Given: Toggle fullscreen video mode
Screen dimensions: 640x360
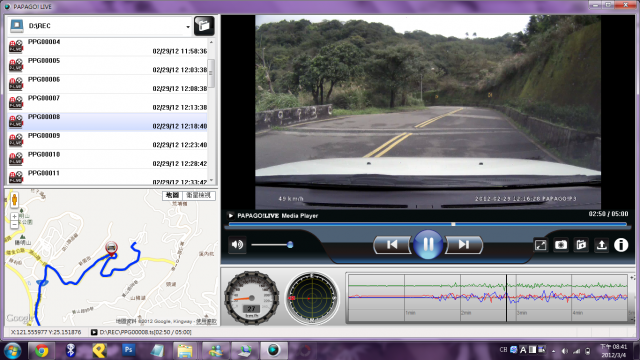Looking at the screenshot, I should click(x=540, y=245).
